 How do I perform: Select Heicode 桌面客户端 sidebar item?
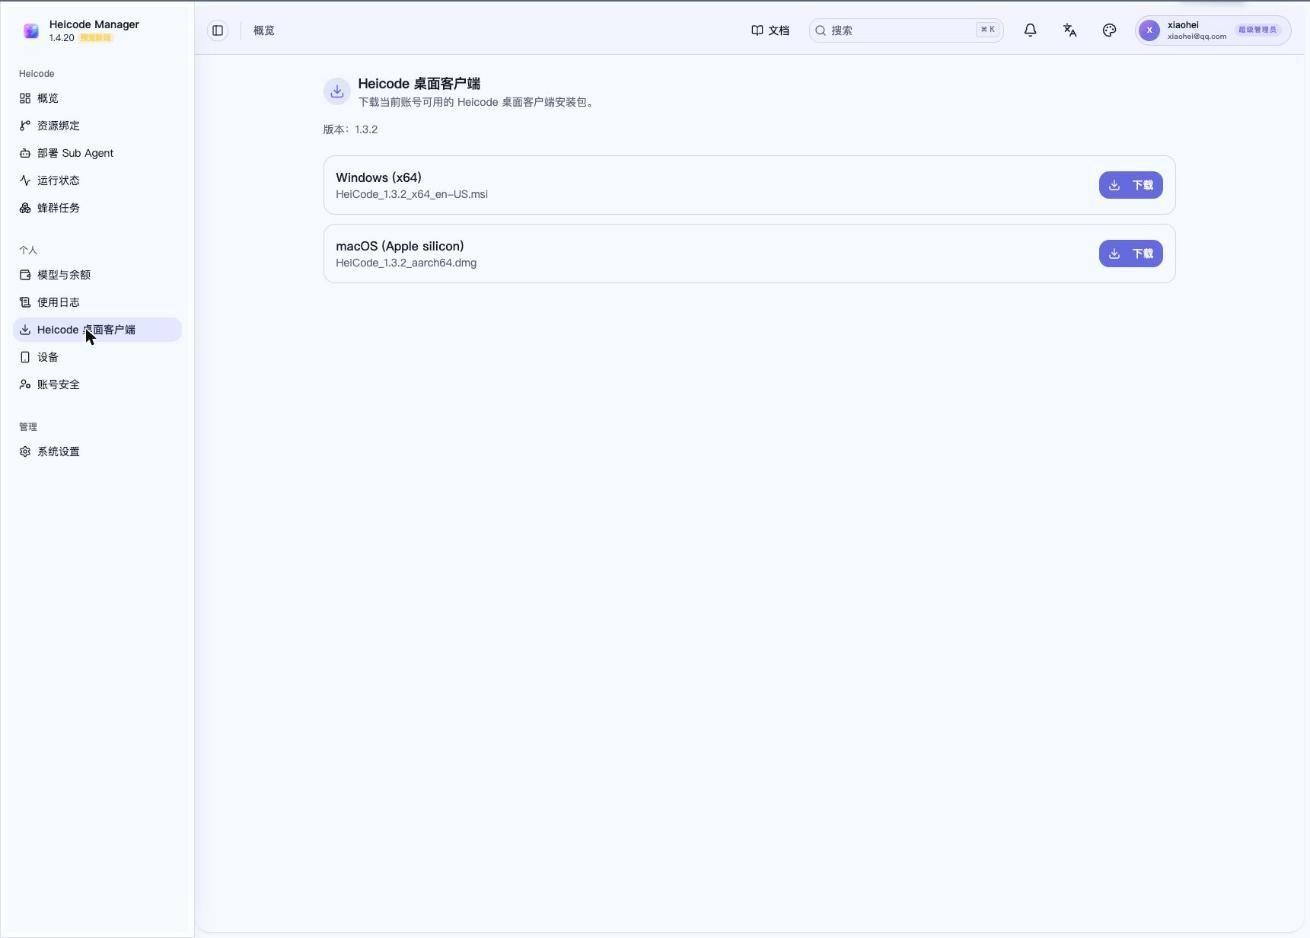[97, 329]
